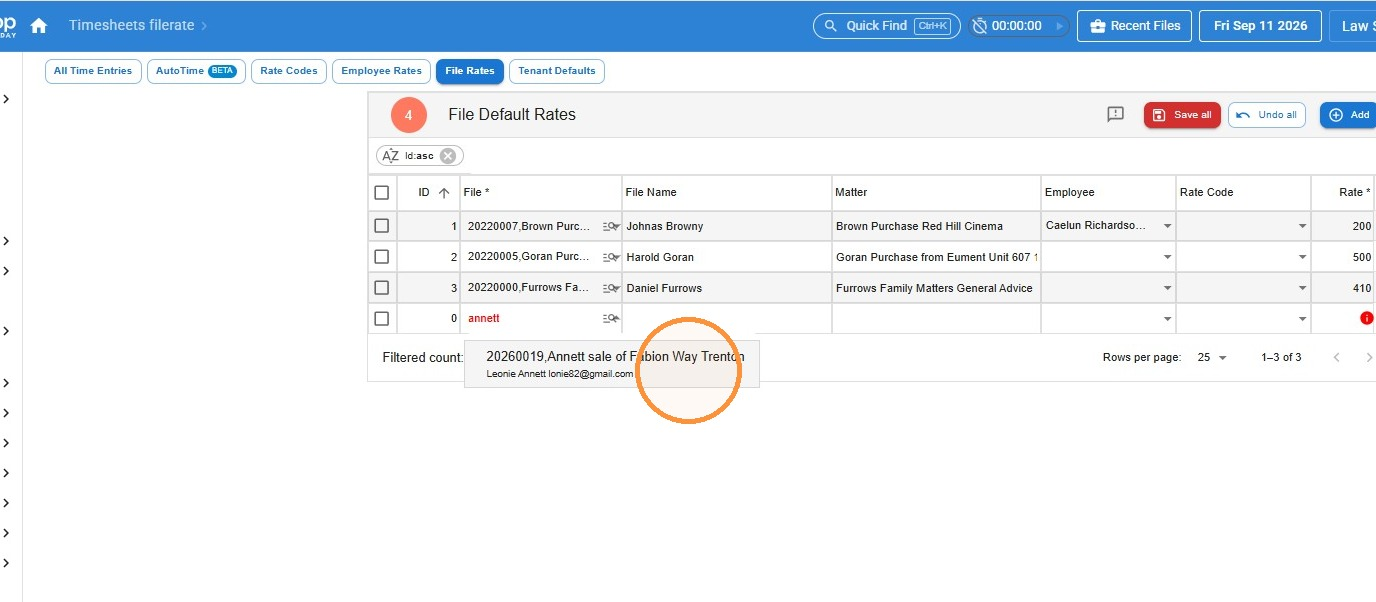Check the new annett row checkbox

point(381,318)
